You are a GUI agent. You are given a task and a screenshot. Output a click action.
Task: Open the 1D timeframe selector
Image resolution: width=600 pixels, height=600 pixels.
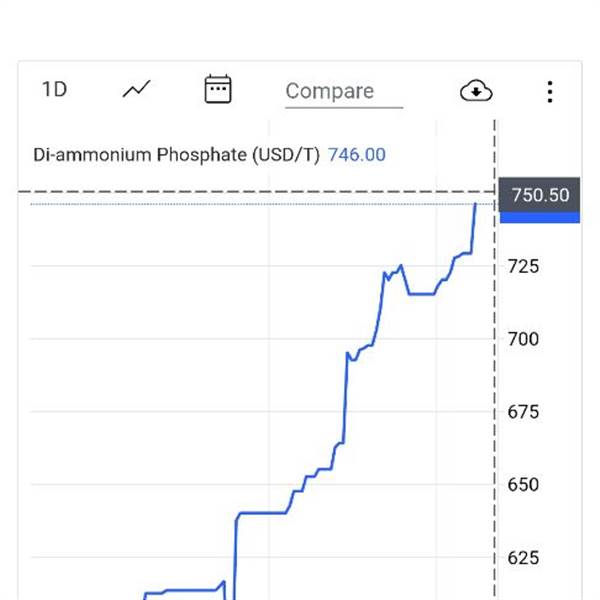(x=54, y=90)
